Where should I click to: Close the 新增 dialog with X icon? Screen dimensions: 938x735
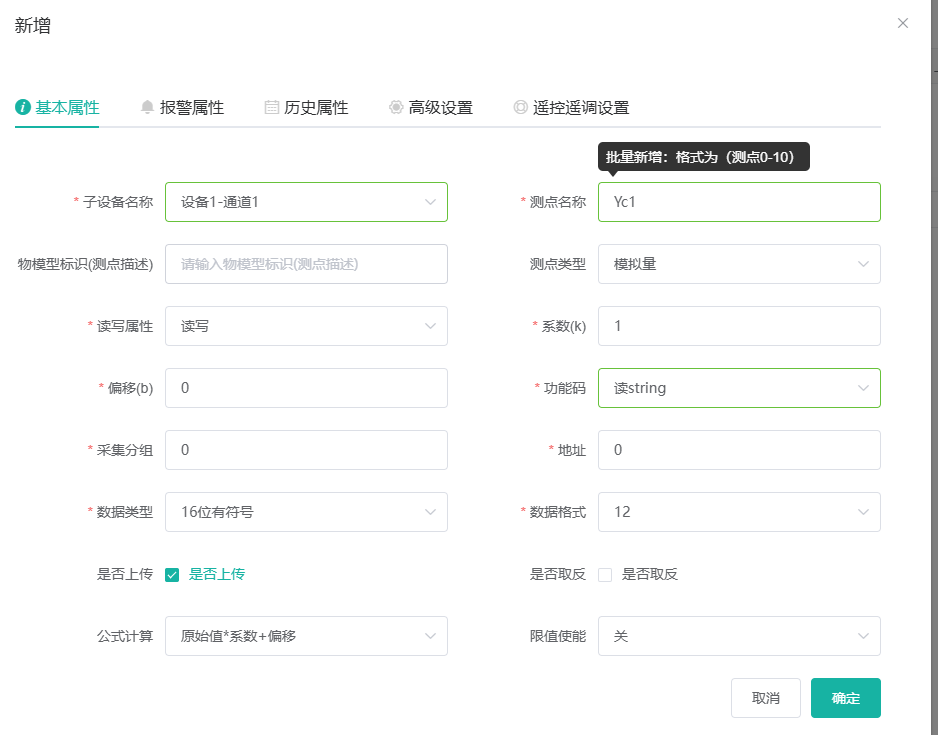click(x=903, y=23)
